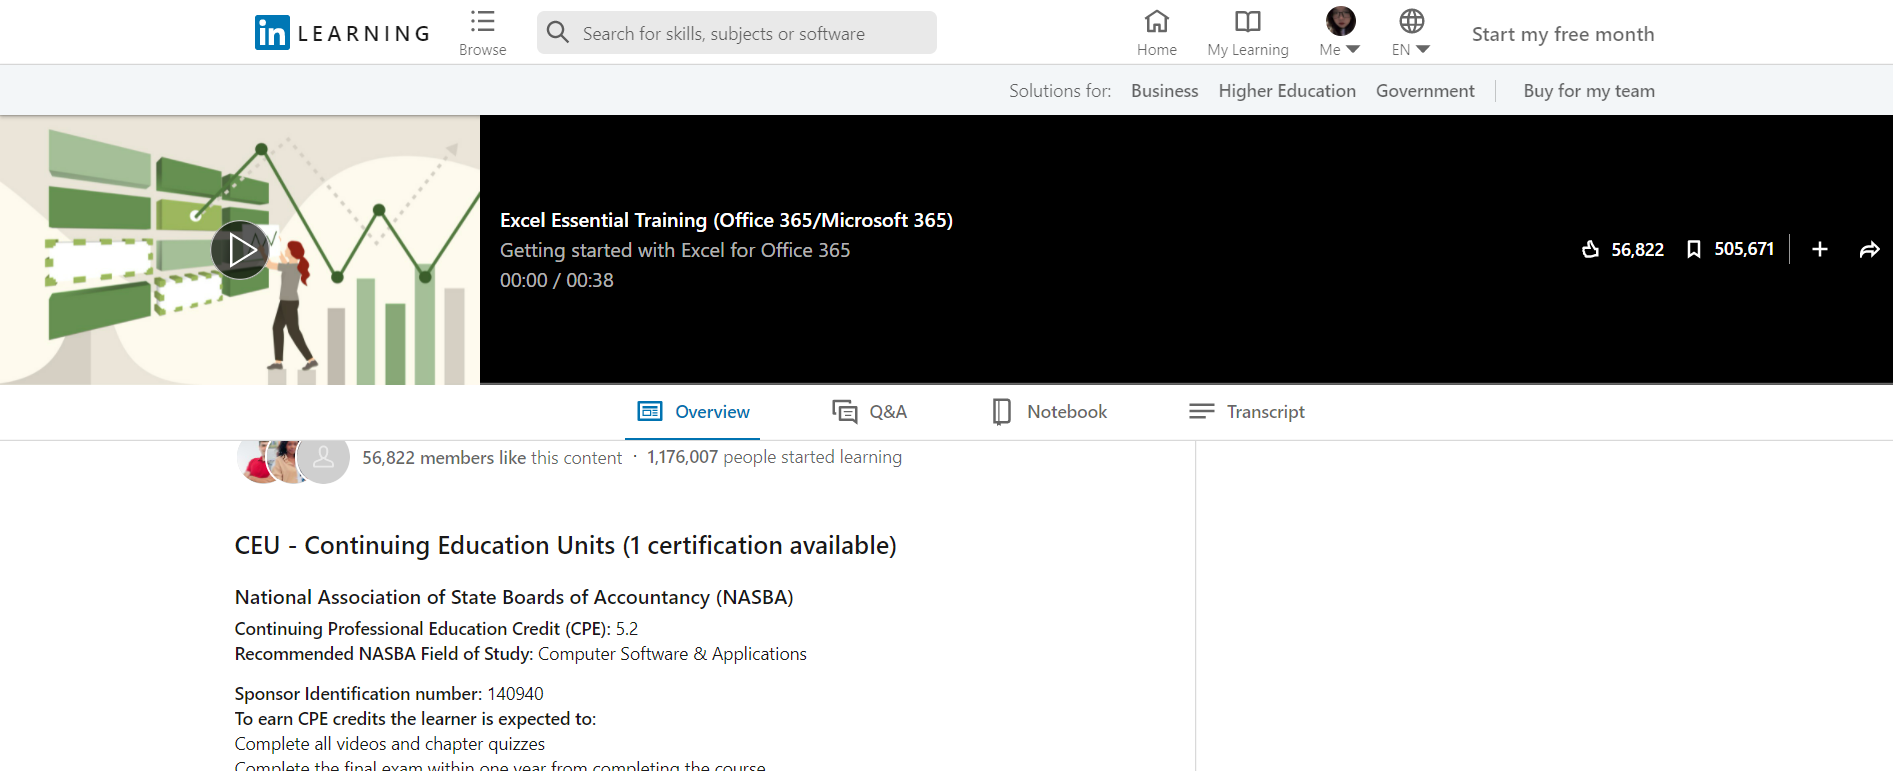1893x771 pixels.
Task: Add course with plus icon
Action: coord(1820,249)
